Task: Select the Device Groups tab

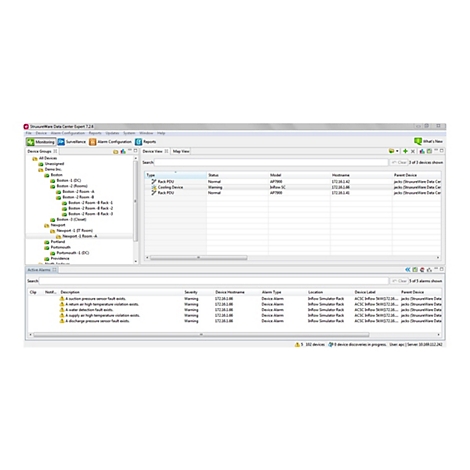Action: 42,151
